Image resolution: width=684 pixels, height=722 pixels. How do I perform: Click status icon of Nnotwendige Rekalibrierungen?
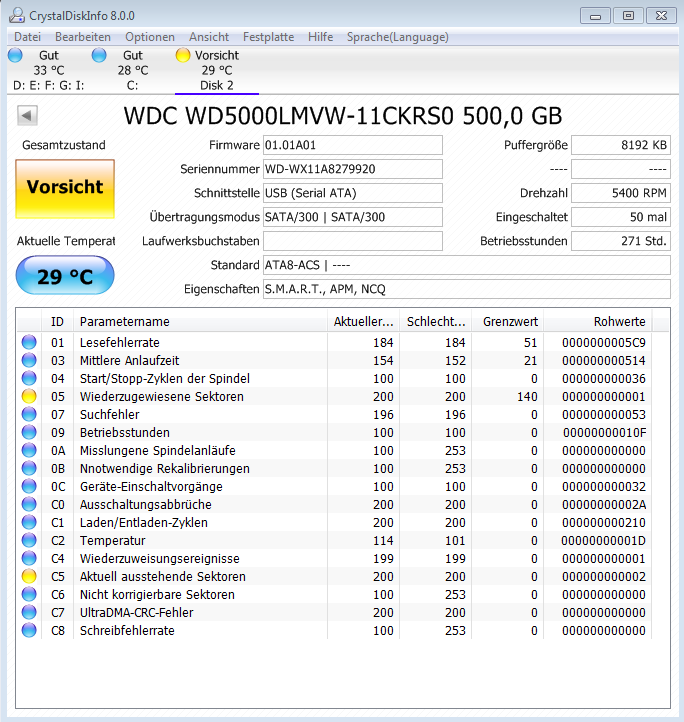(29, 468)
